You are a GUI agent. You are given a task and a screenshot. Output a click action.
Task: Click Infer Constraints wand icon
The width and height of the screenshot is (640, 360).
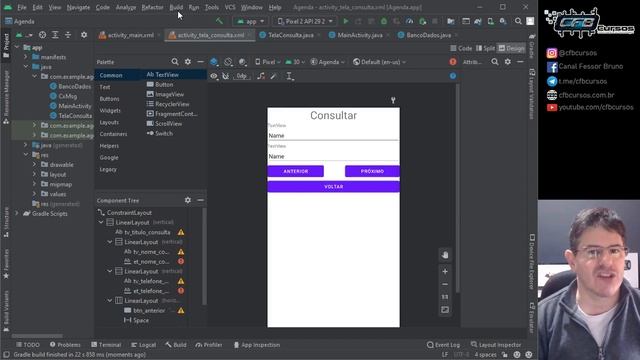(273, 76)
